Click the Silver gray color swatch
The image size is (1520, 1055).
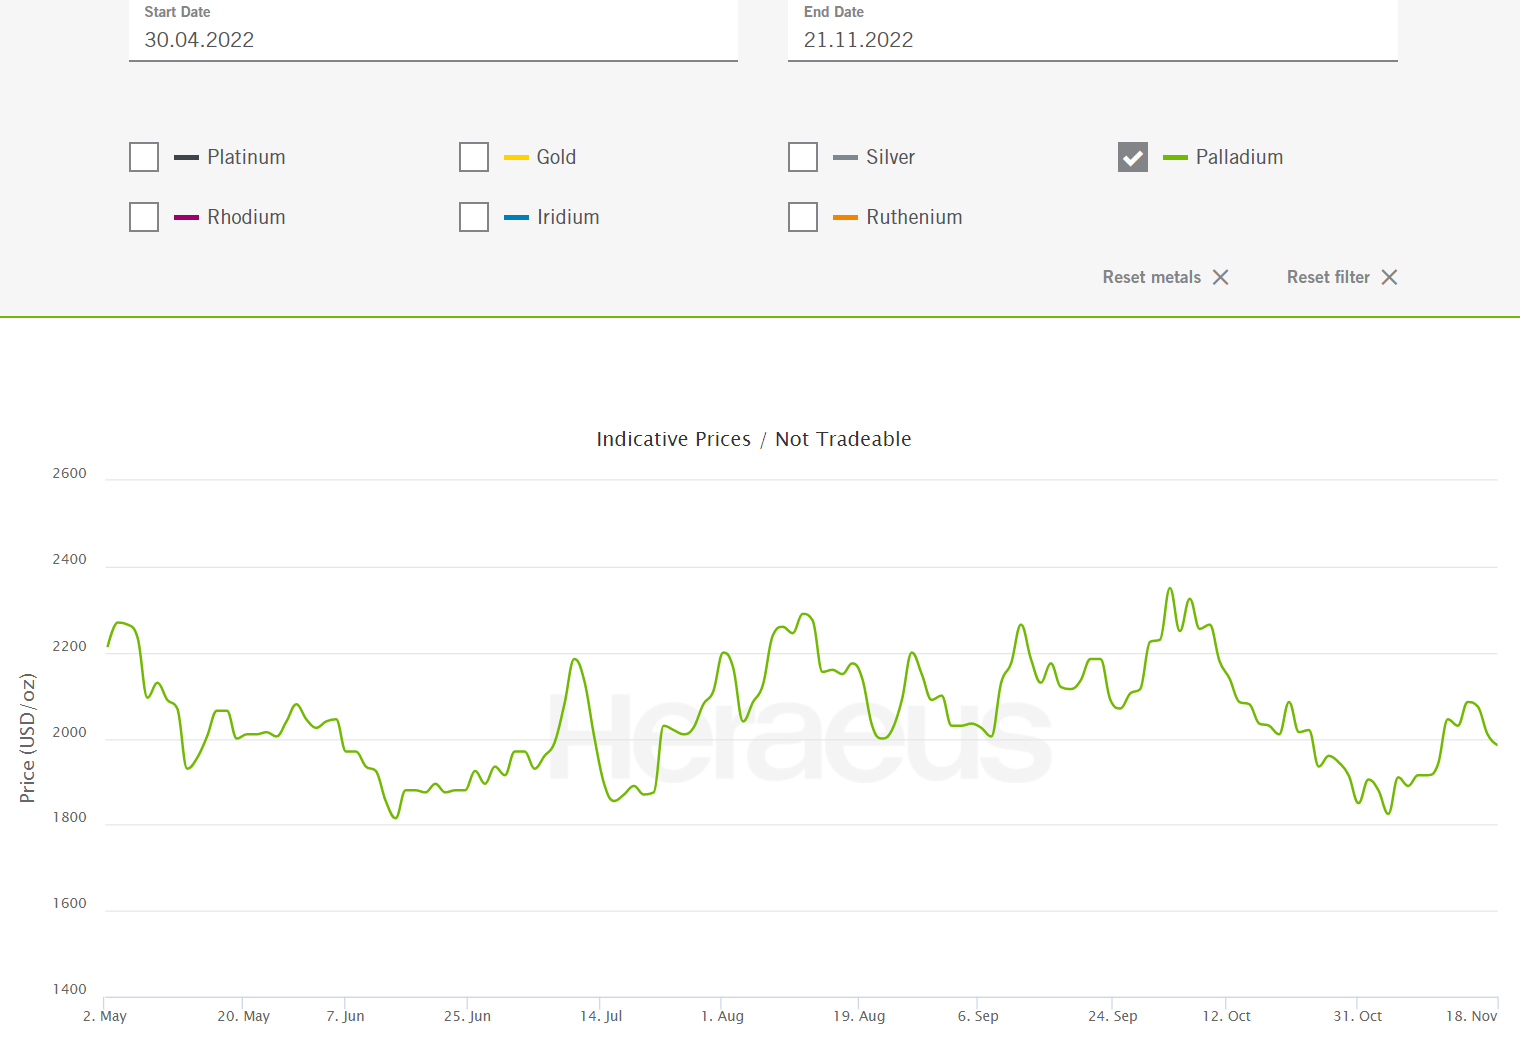845,157
